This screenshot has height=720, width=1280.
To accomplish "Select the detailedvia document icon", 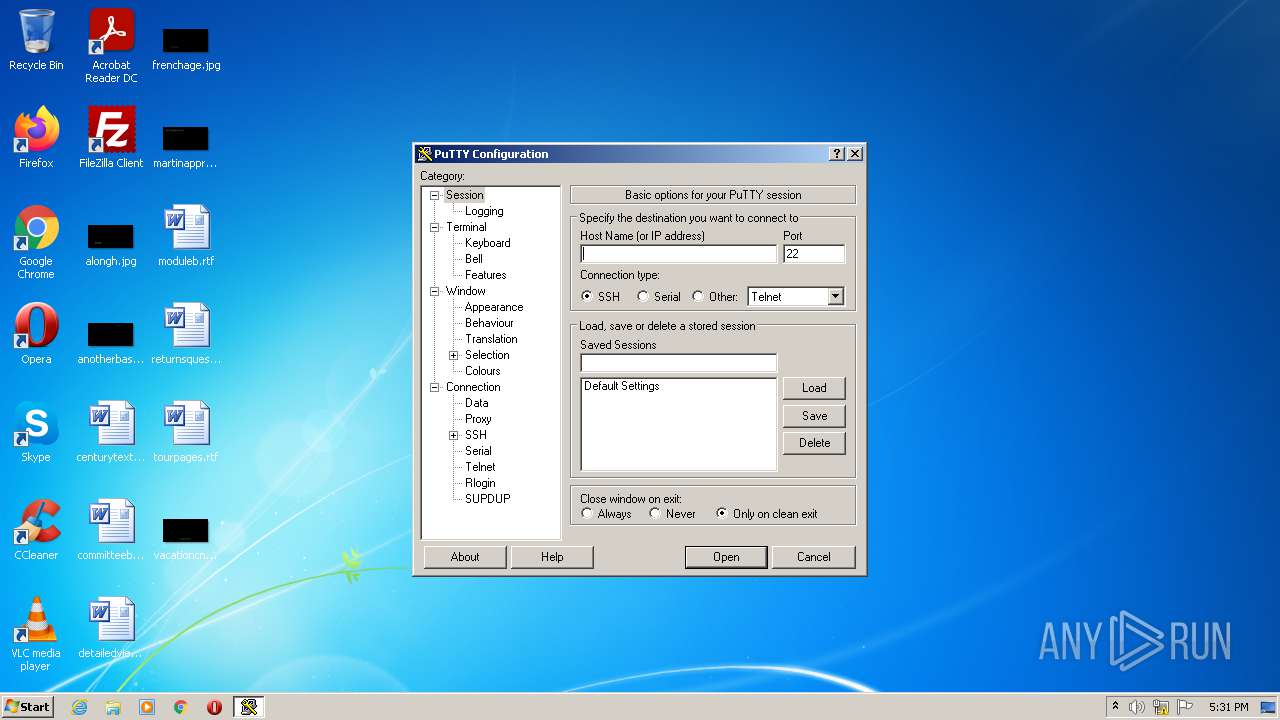I will click(x=111, y=629).
